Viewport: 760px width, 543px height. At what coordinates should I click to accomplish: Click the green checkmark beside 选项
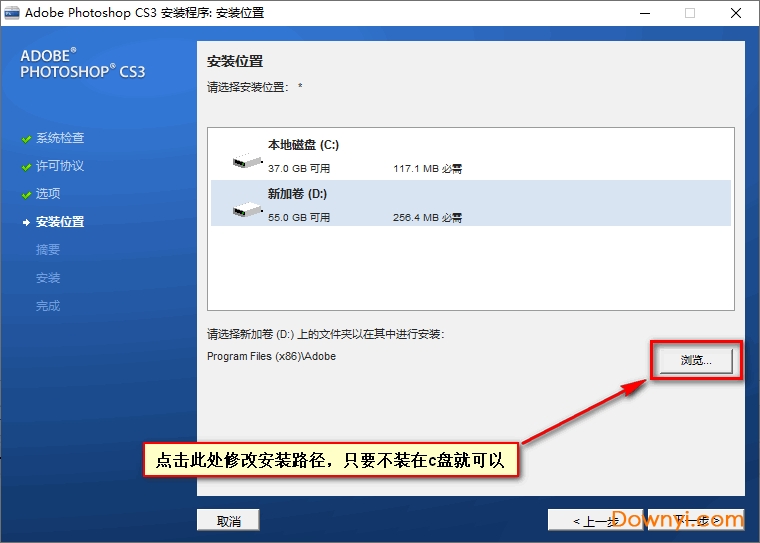click(26, 195)
